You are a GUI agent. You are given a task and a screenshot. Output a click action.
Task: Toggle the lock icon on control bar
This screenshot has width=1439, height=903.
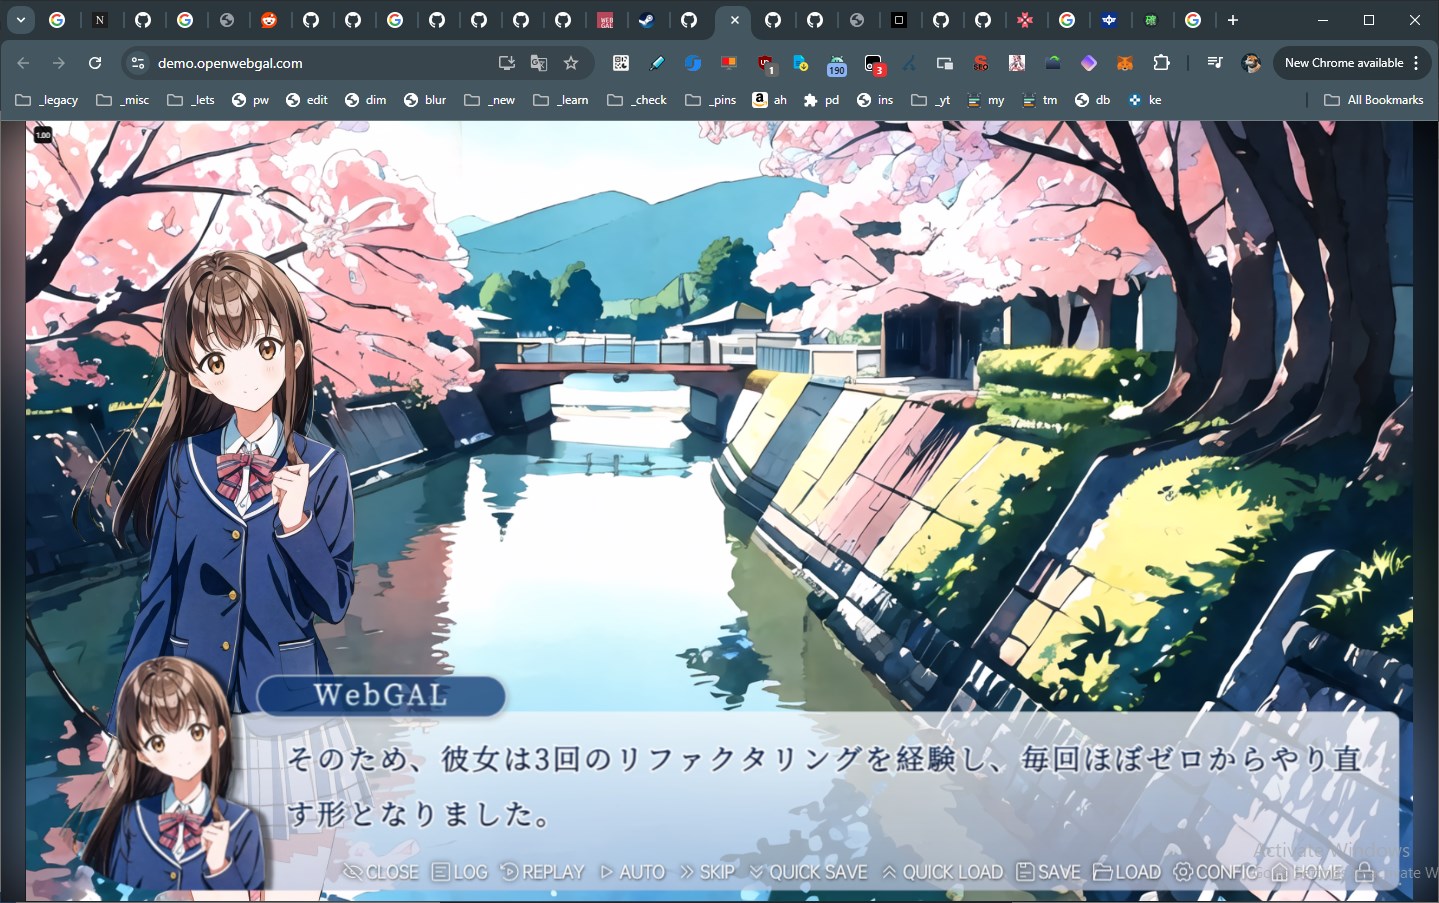coord(1365,872)
